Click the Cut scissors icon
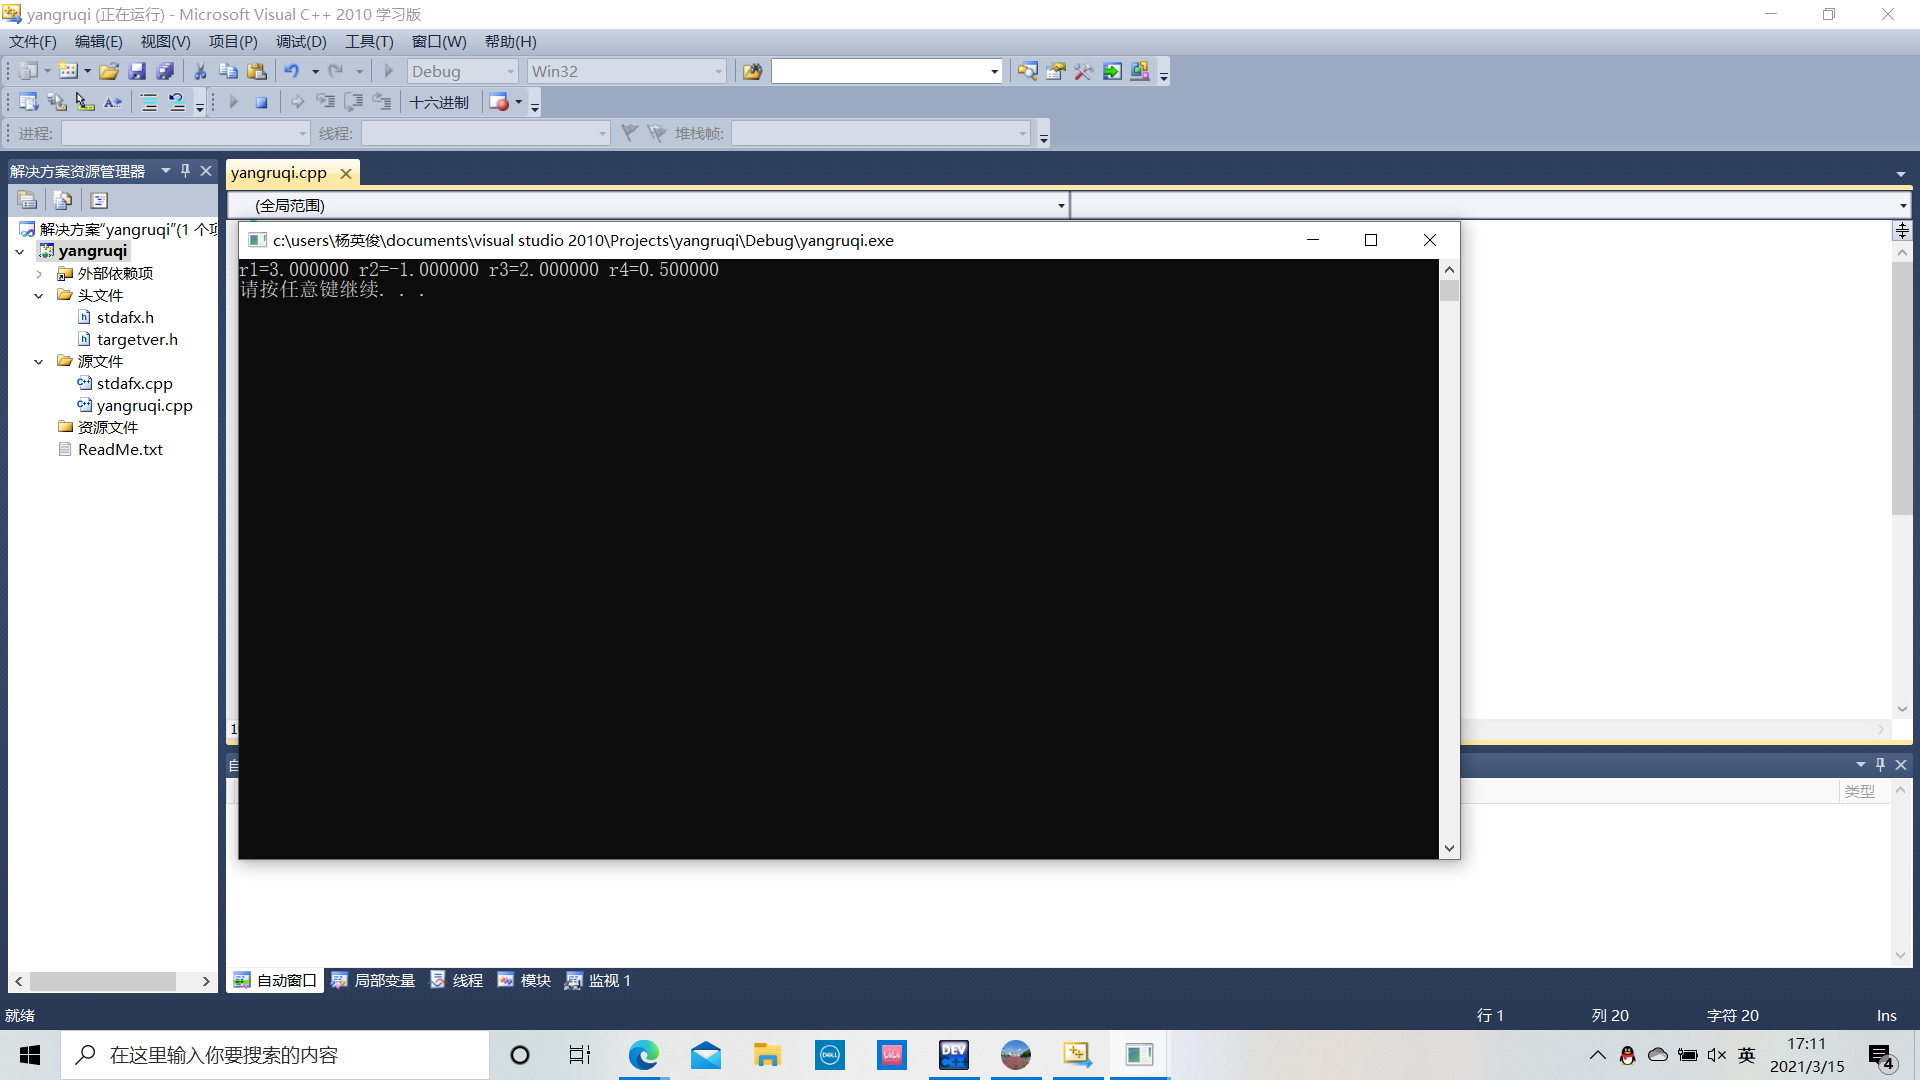The height and width of the screenshot is (1080, 1920). [200, 71]
